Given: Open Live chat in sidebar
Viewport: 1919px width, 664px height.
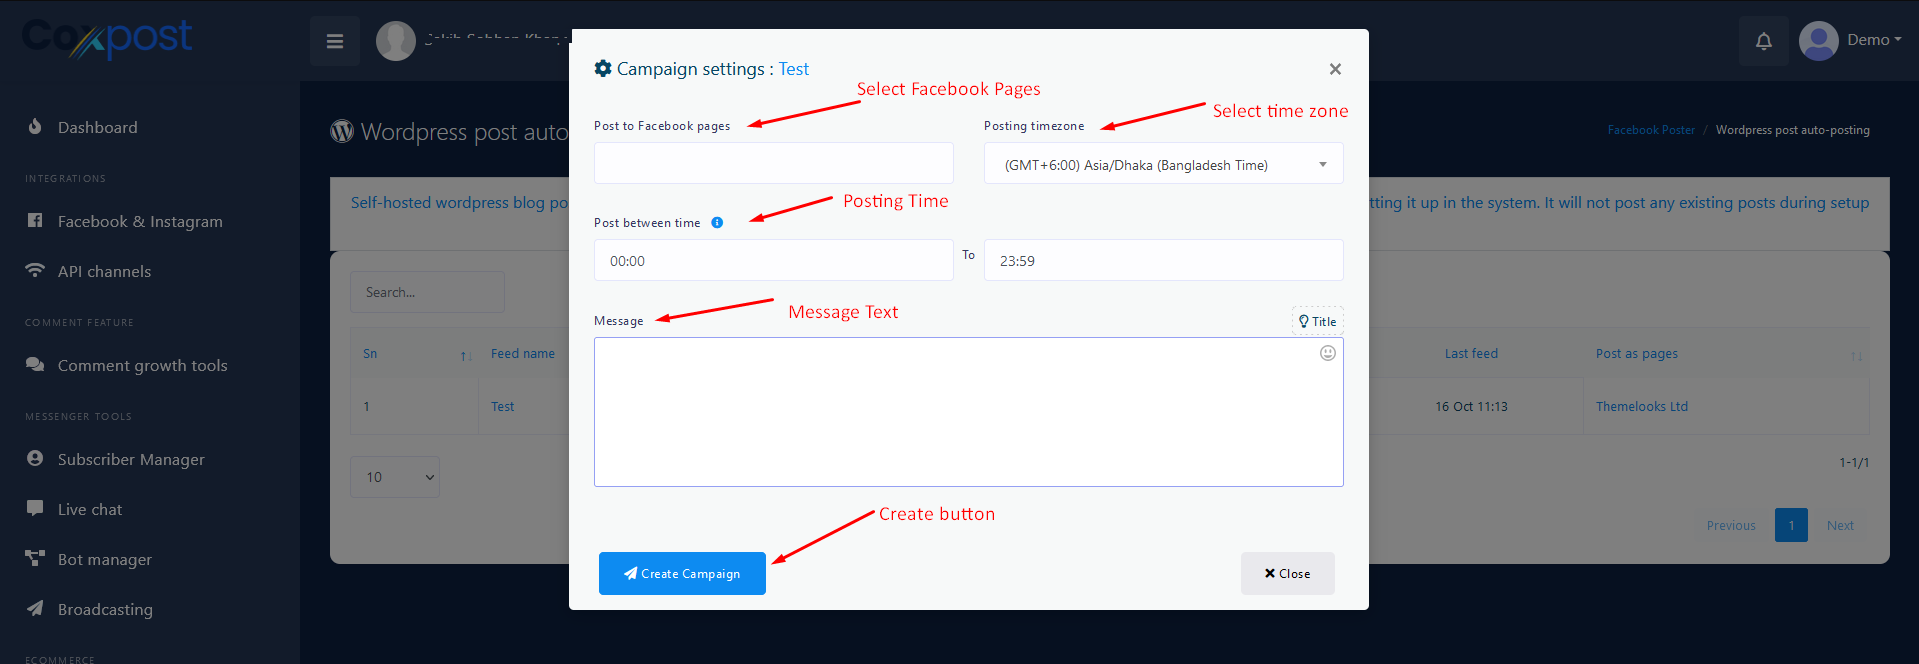Looking at the screenshot, I should pyautogui.click(x=90, y=509).
